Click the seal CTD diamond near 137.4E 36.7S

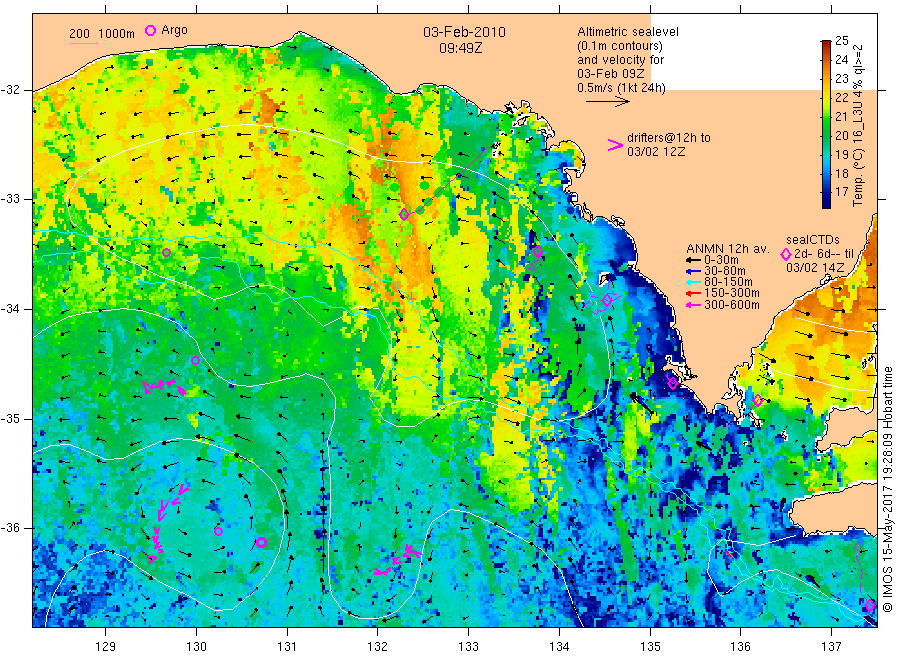click(870, 605)
